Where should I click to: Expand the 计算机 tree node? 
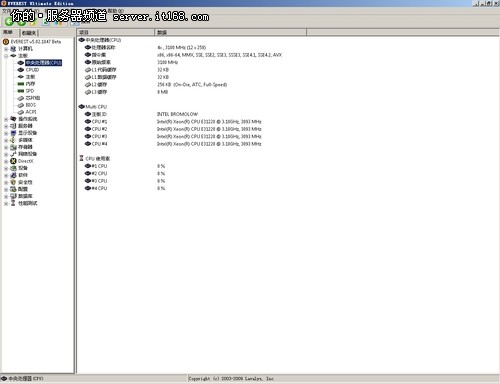coord(6,49)
